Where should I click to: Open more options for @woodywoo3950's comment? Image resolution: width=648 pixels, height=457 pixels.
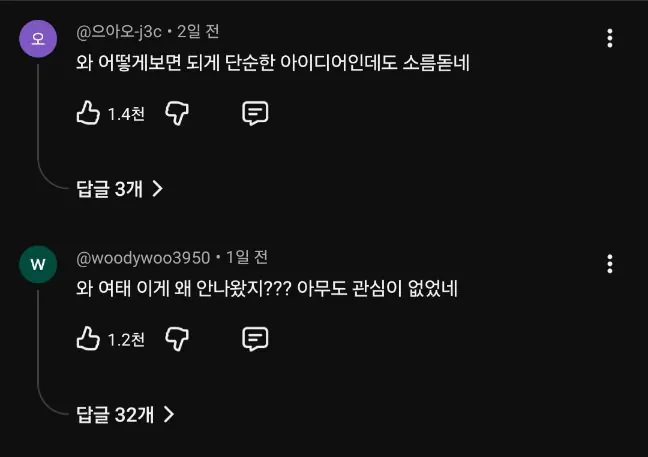(x=610, y=264)
